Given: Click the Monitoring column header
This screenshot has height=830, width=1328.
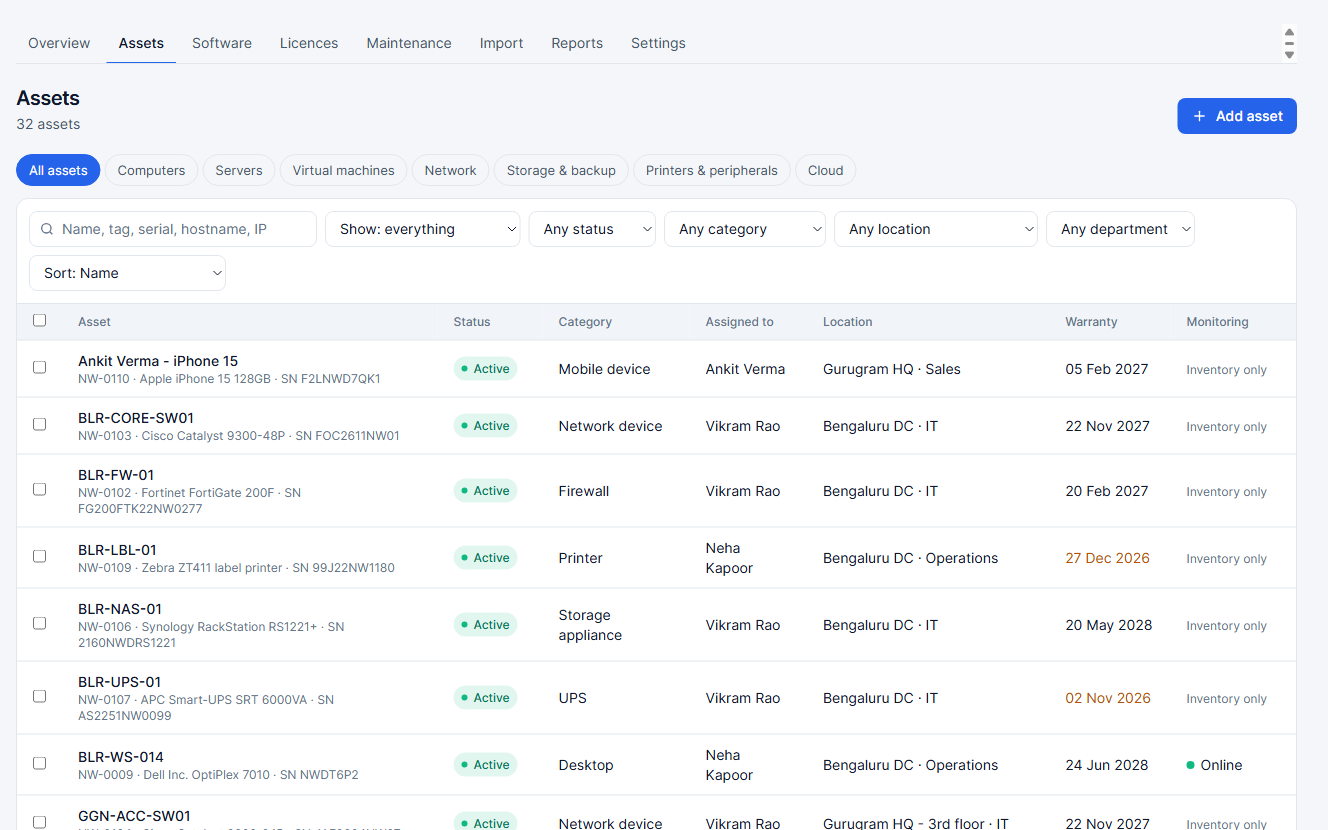Looking at the screenshot, I should coord(1218,322).
